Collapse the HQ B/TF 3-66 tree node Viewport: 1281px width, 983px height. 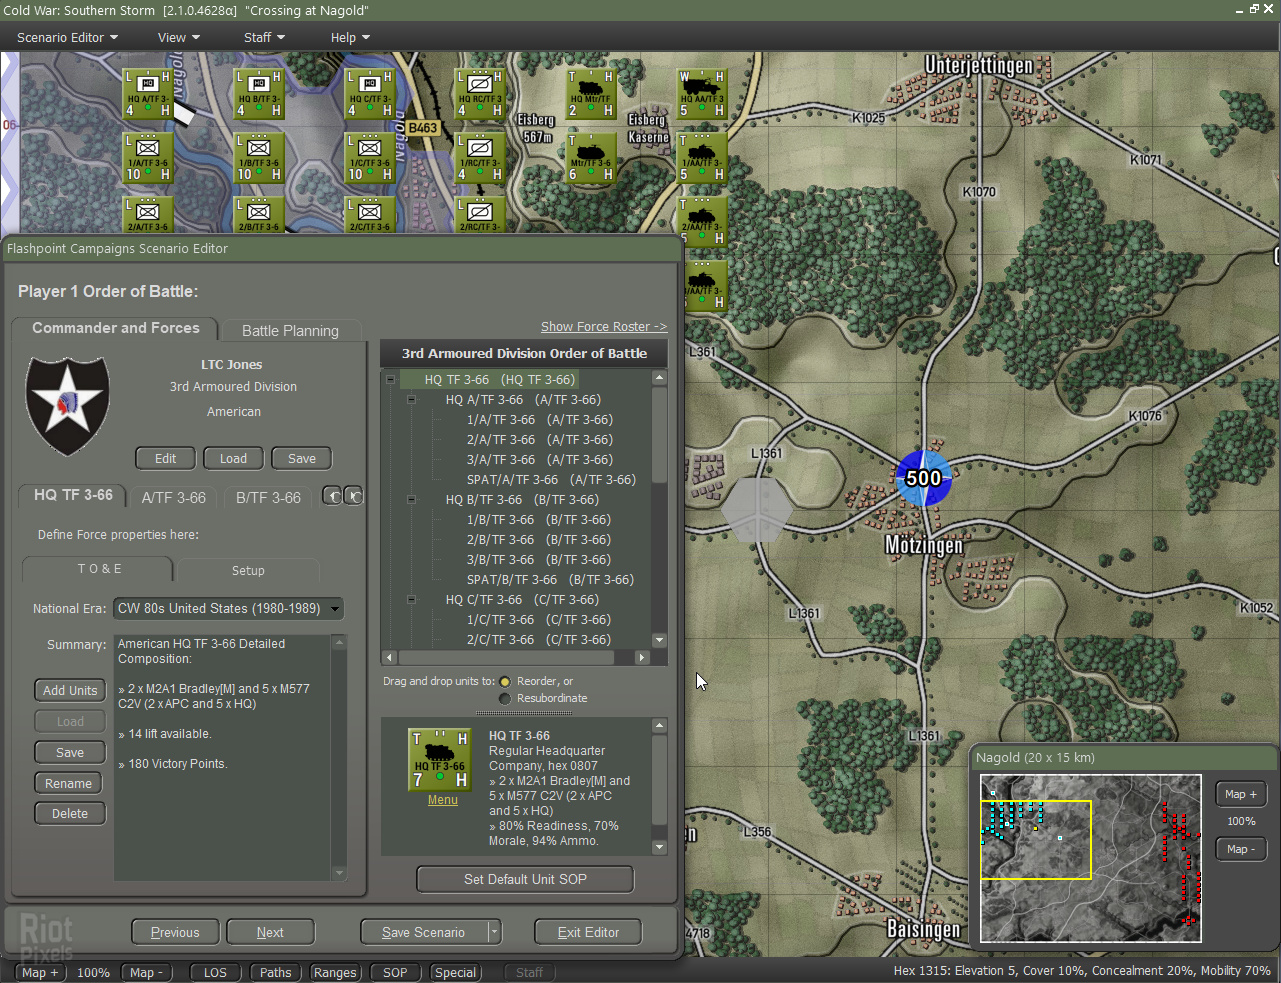411,500
